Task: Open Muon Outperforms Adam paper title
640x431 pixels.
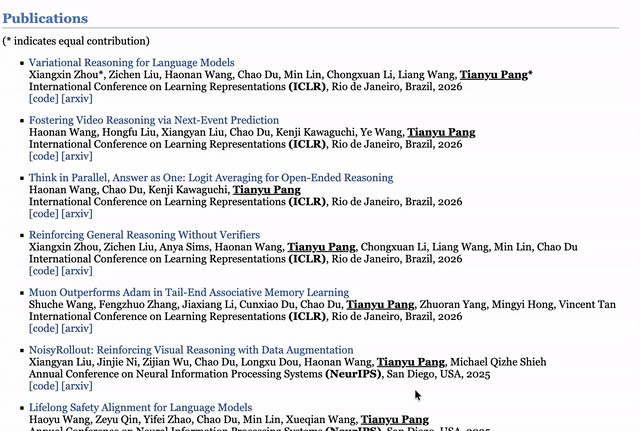Action: (x=188, y=293)
